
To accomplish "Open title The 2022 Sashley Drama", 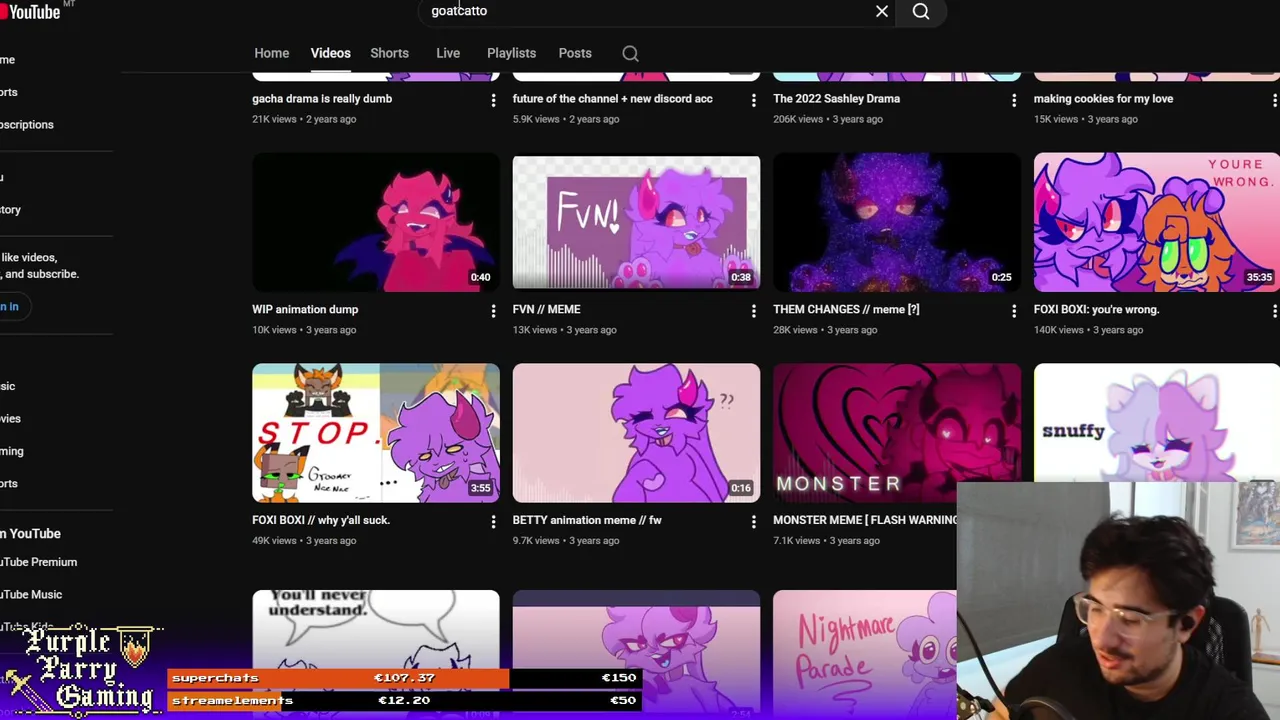I will 836,99.
